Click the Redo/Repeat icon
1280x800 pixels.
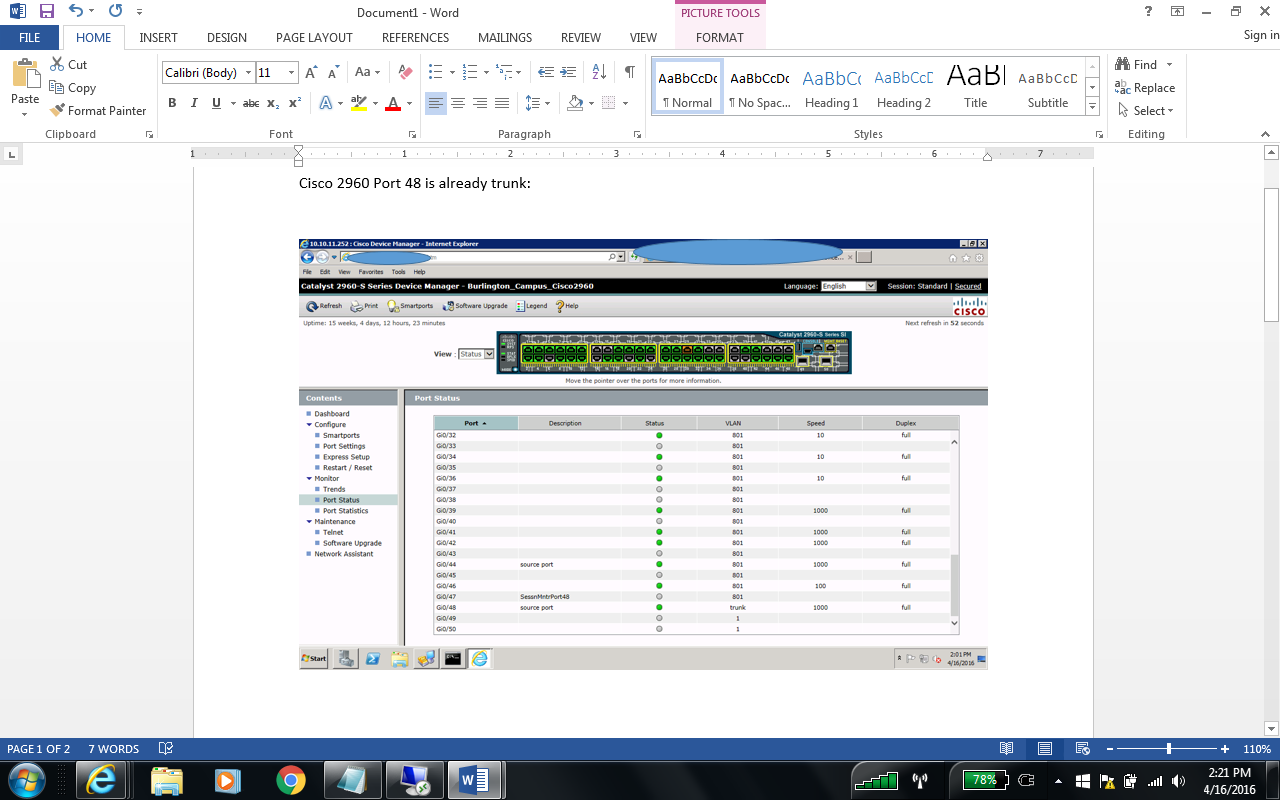[x=115, y=12]
